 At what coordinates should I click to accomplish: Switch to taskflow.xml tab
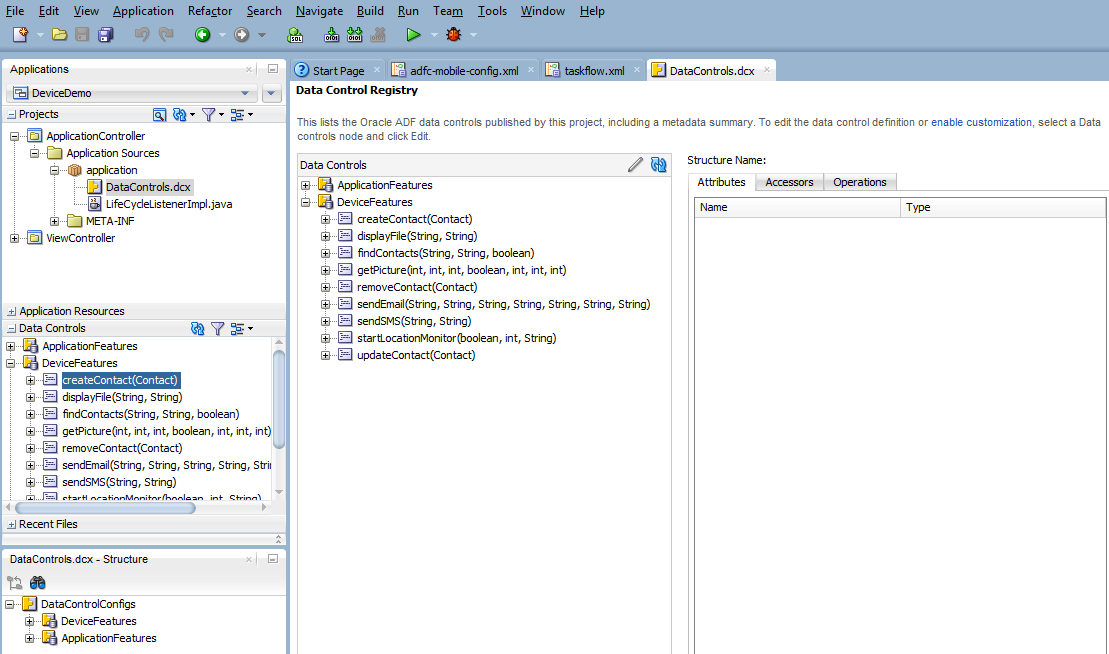tap(594, 71)
